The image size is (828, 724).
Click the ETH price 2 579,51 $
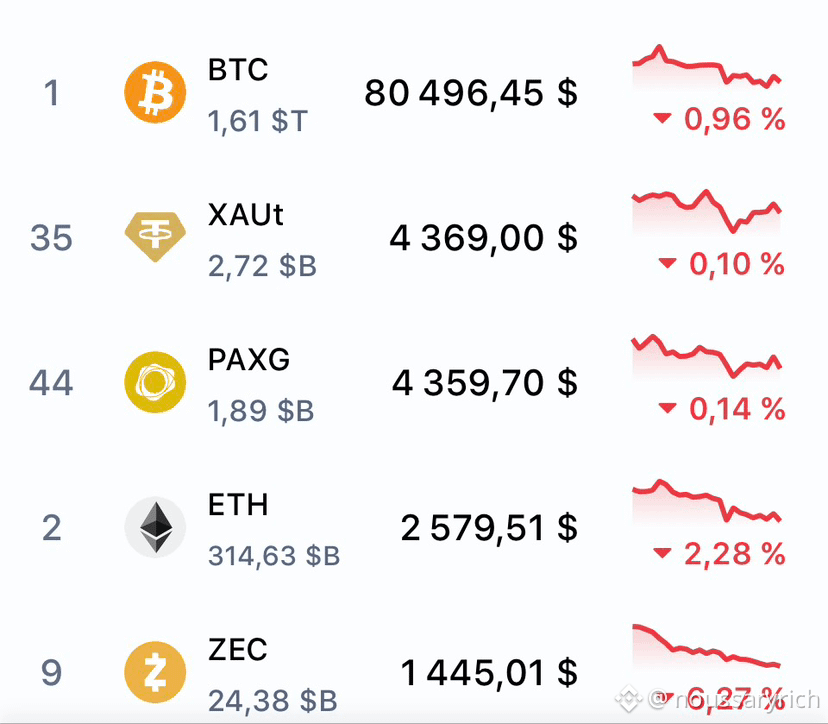pos(489,528)
